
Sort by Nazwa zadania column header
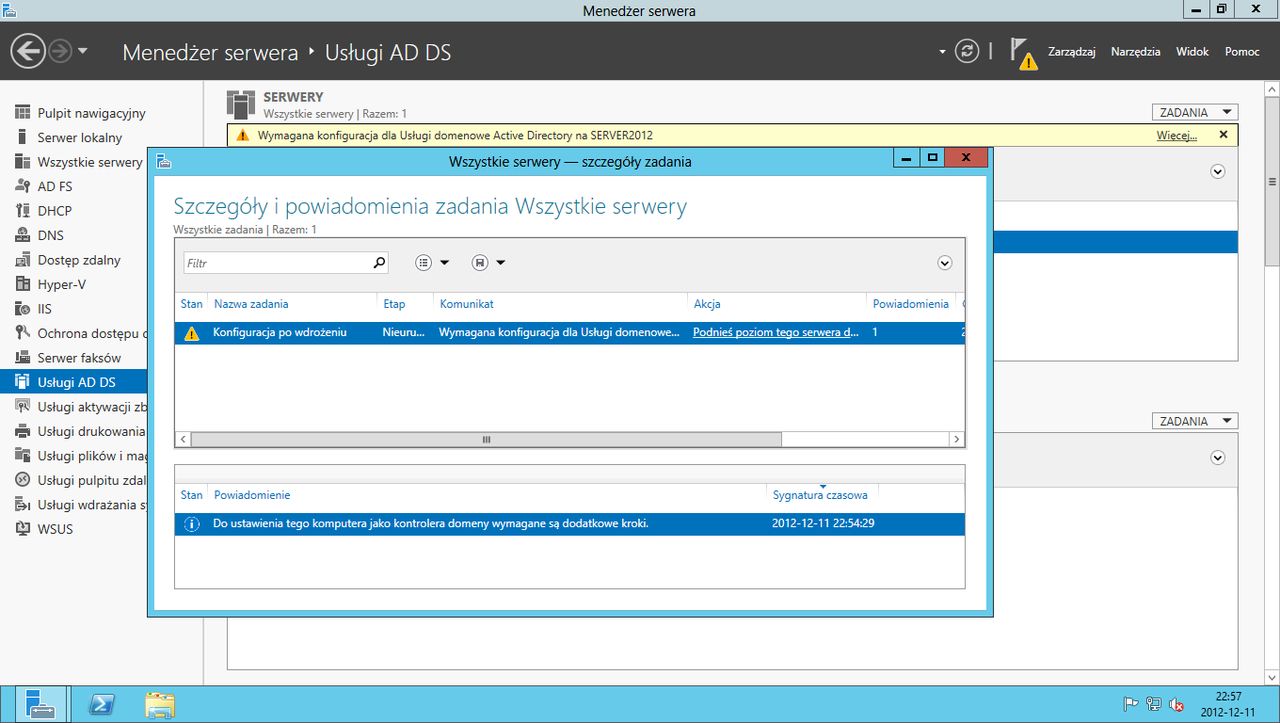click(x=251, y=304)
